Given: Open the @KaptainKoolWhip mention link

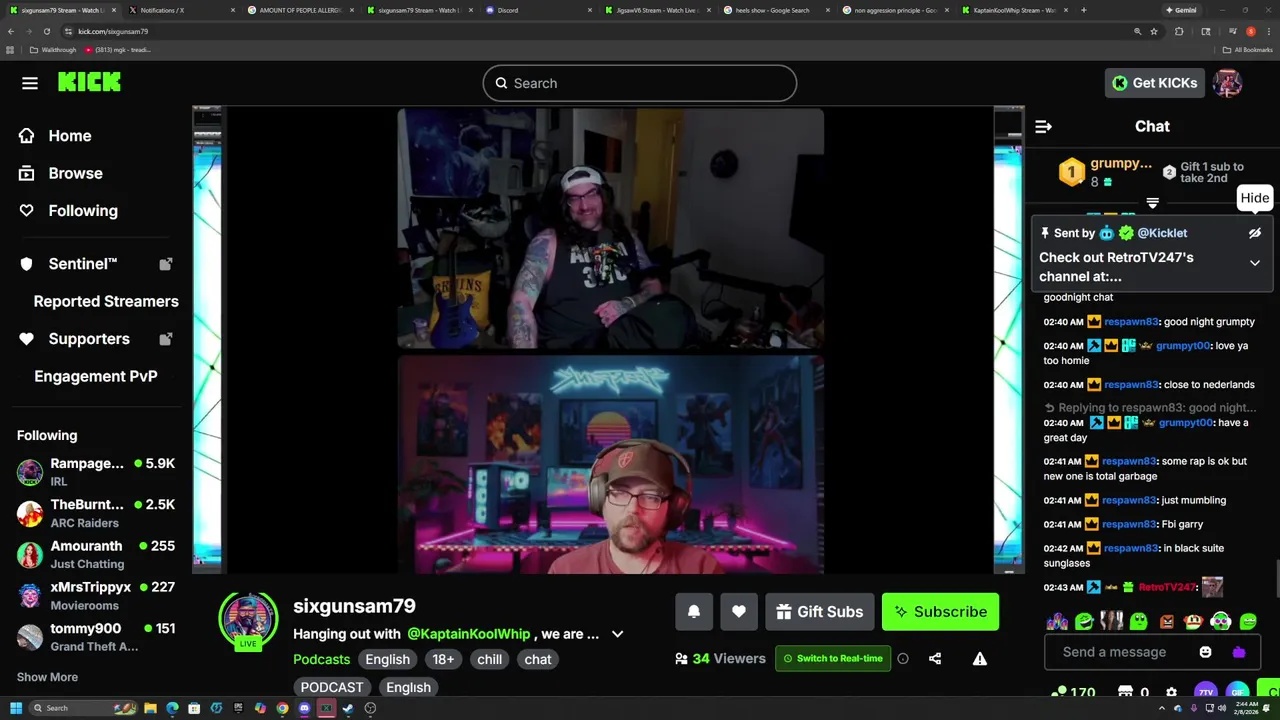Looking at the screenshot, I should pos(469,634).
